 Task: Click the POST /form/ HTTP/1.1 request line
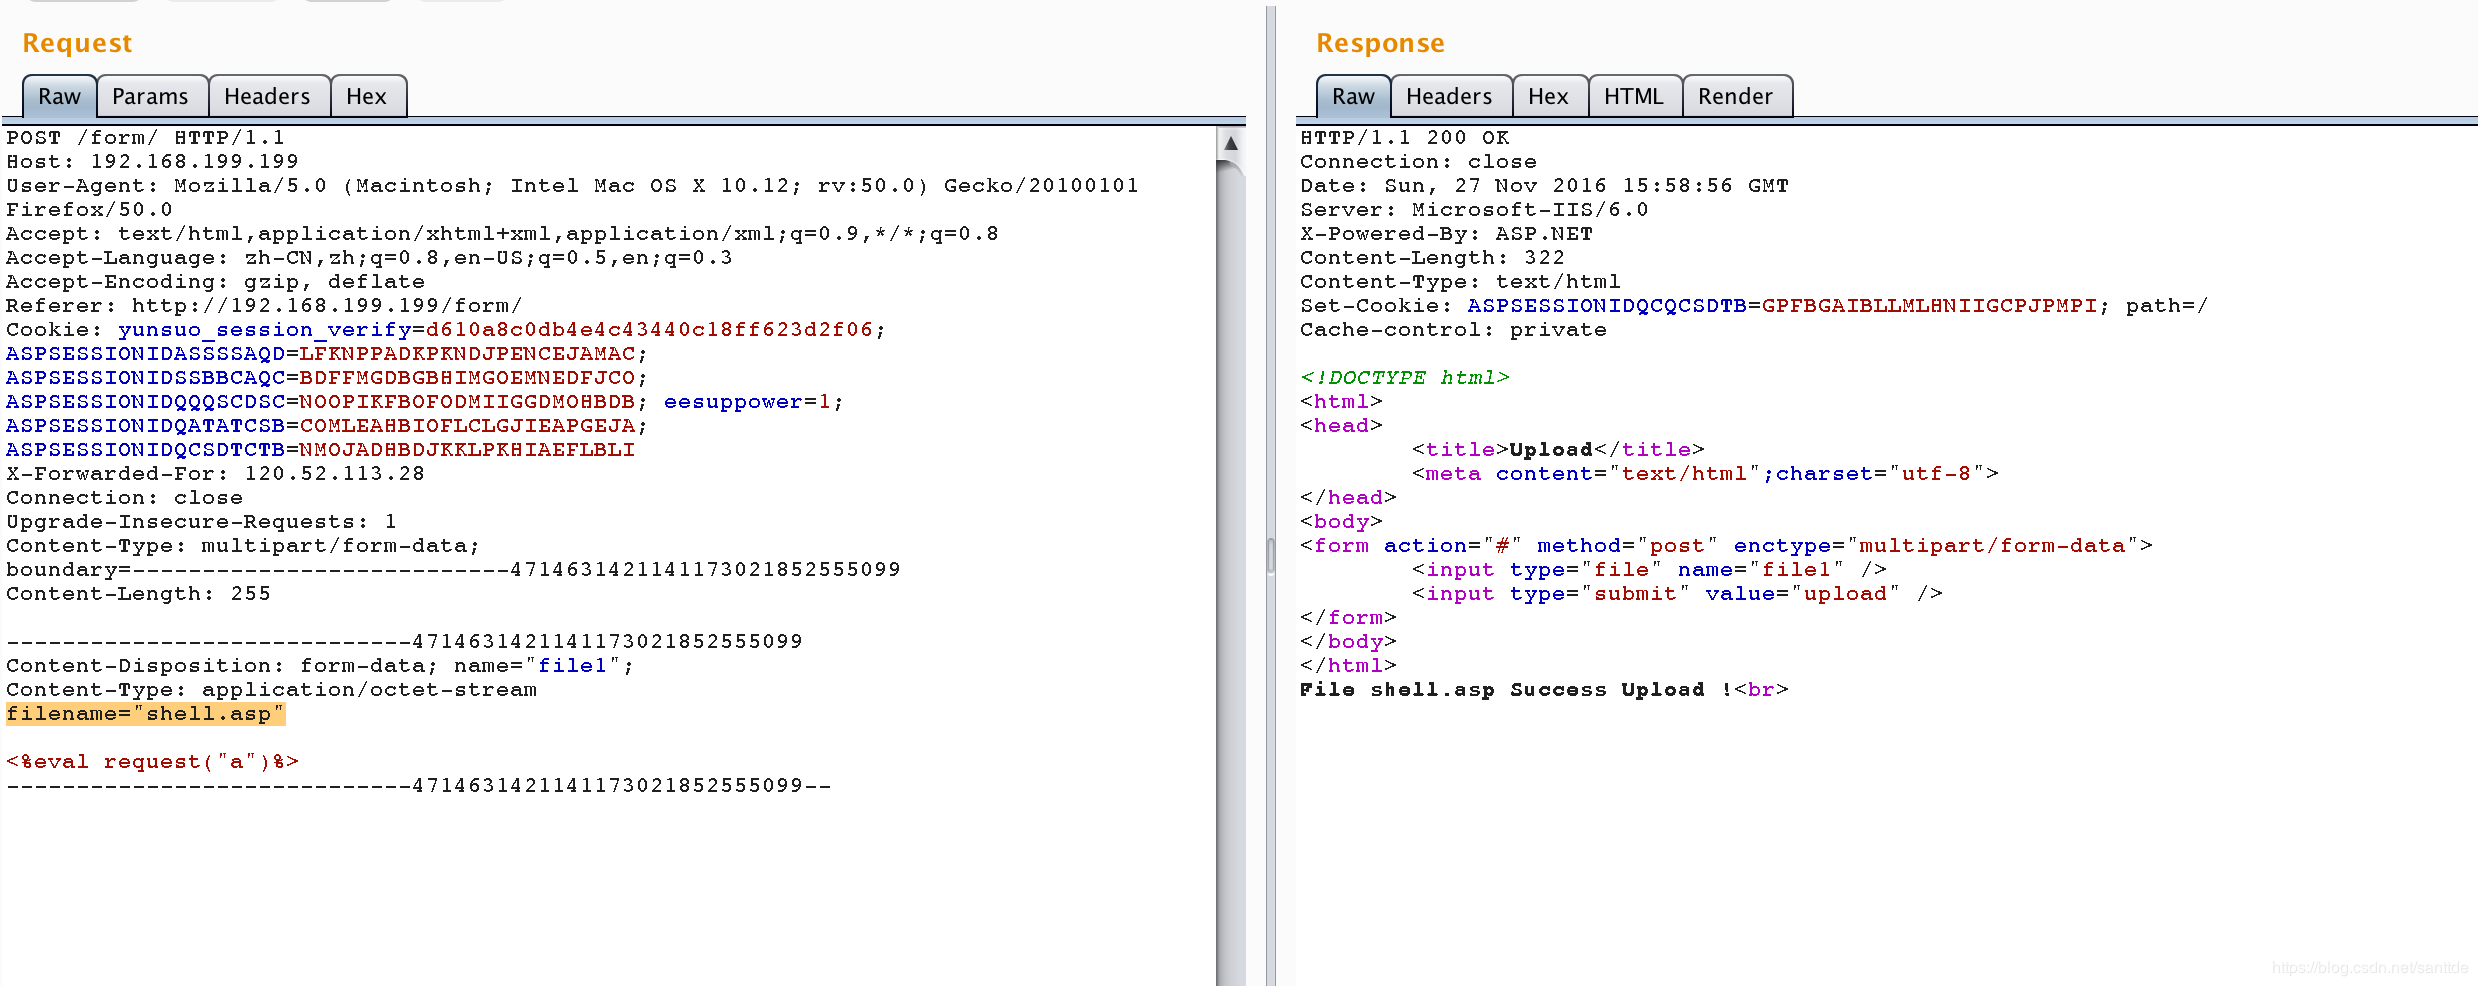point(145,137)
